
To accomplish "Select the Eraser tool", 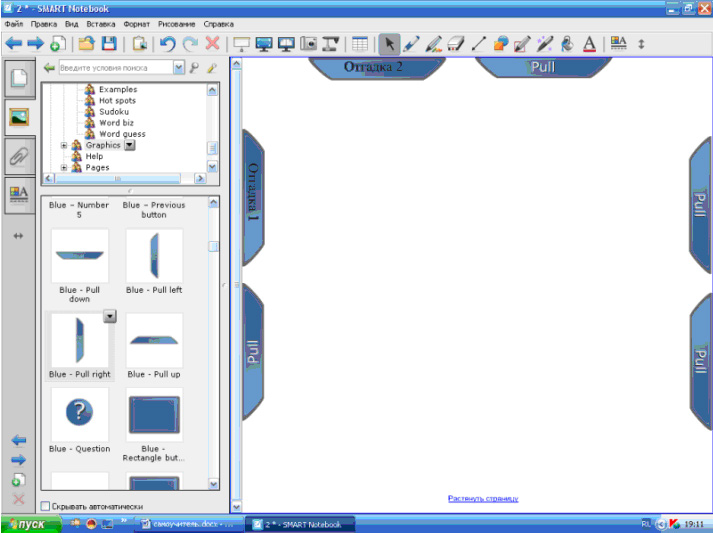I will pos(456,44).
